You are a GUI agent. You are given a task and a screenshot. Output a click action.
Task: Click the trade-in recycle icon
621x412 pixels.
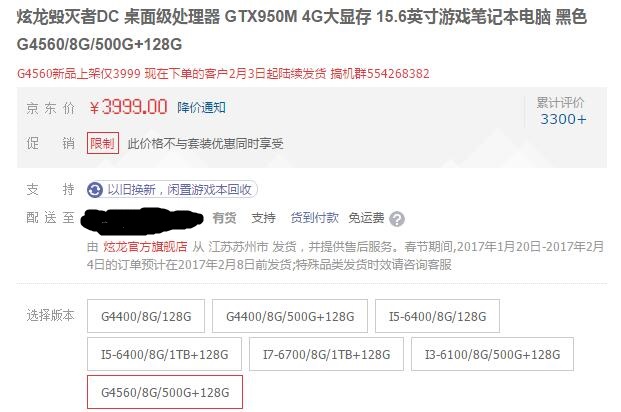click(95, 190)
